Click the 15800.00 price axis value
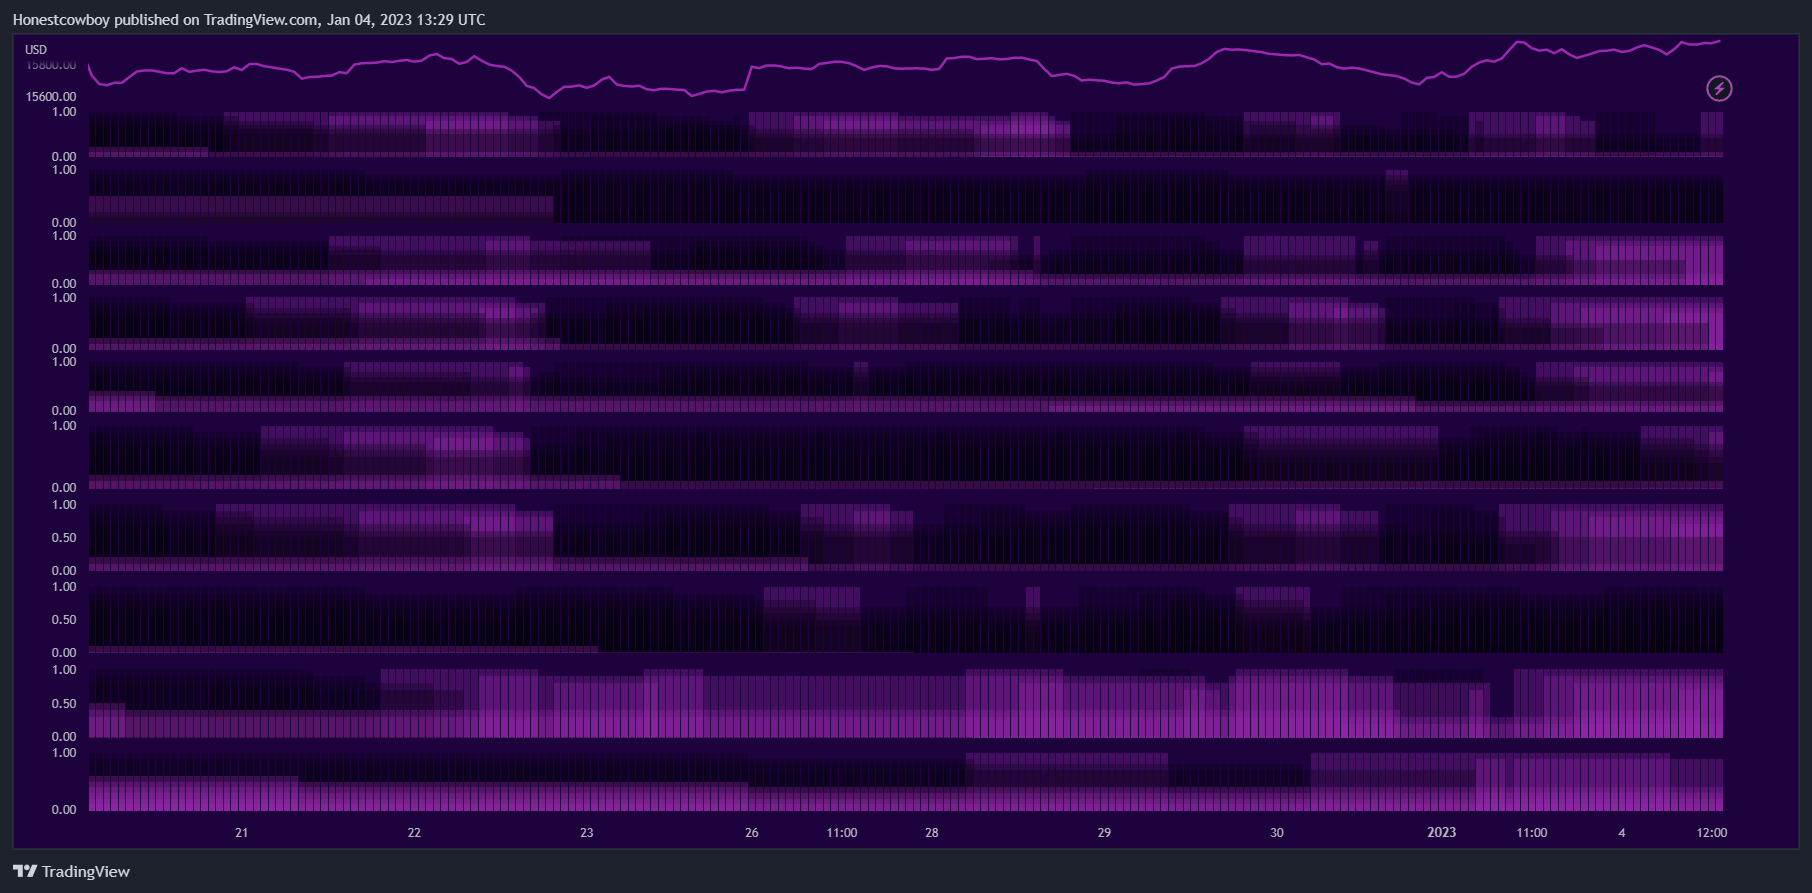Image resolution: width=1812 pixels, height=893 pixels. pyautogui.click(x=51, y=65)
